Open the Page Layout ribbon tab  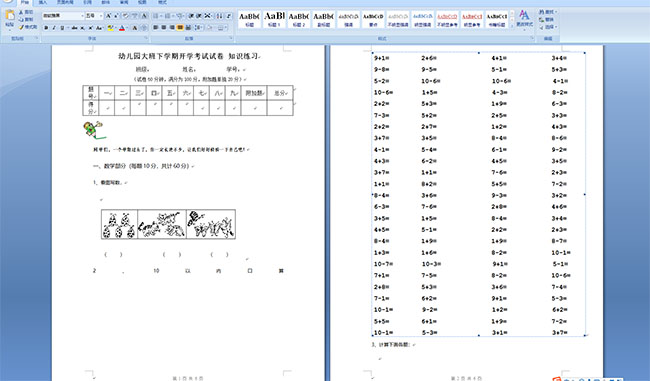pyautogui.click(x=65, y=2)
